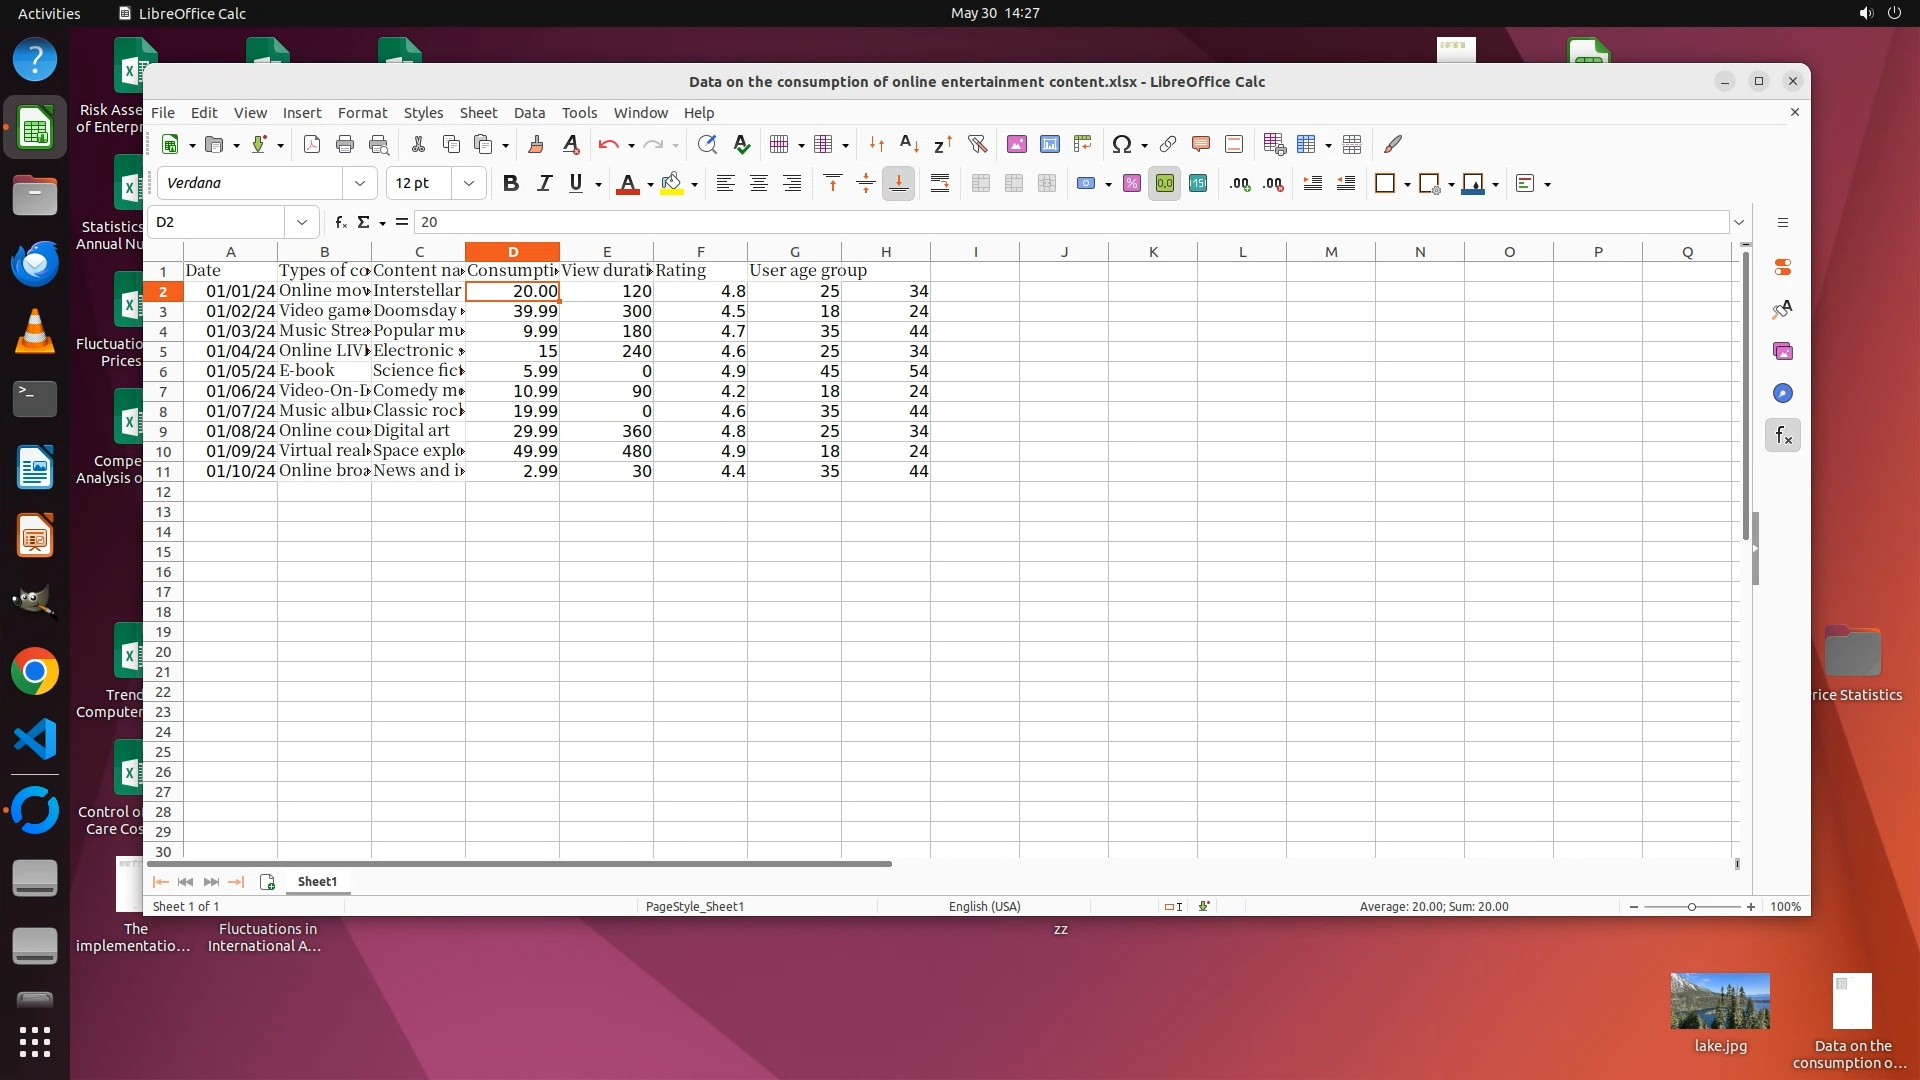The height and width of the screenshot is (1080, 1920).
Task: Click the Insert Special Character omega icon
Action: pos(1121,144)
